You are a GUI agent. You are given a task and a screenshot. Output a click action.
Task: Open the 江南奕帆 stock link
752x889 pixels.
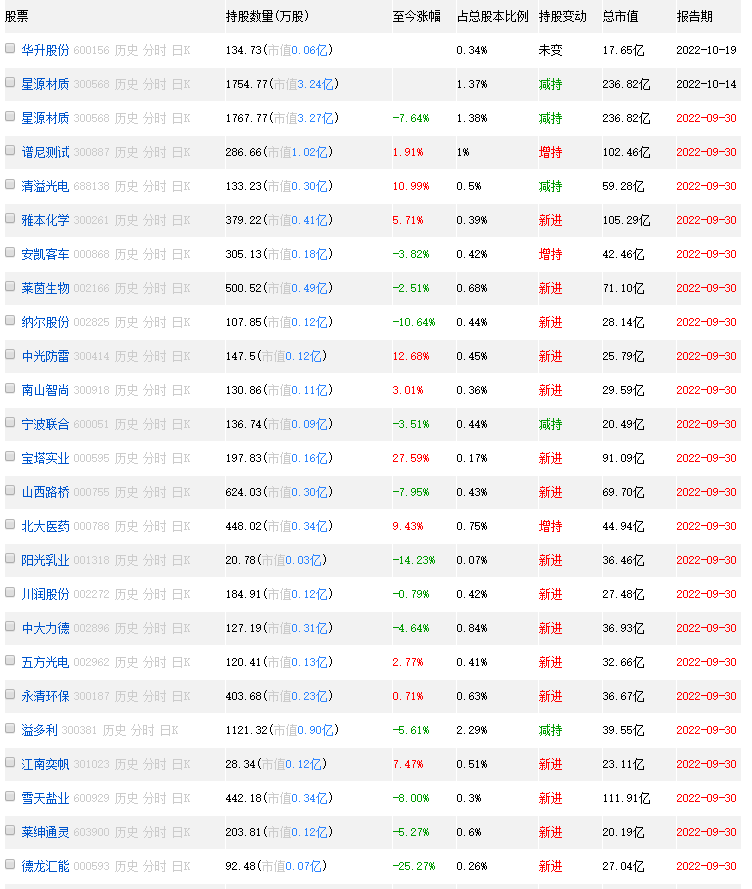point(45,765)
